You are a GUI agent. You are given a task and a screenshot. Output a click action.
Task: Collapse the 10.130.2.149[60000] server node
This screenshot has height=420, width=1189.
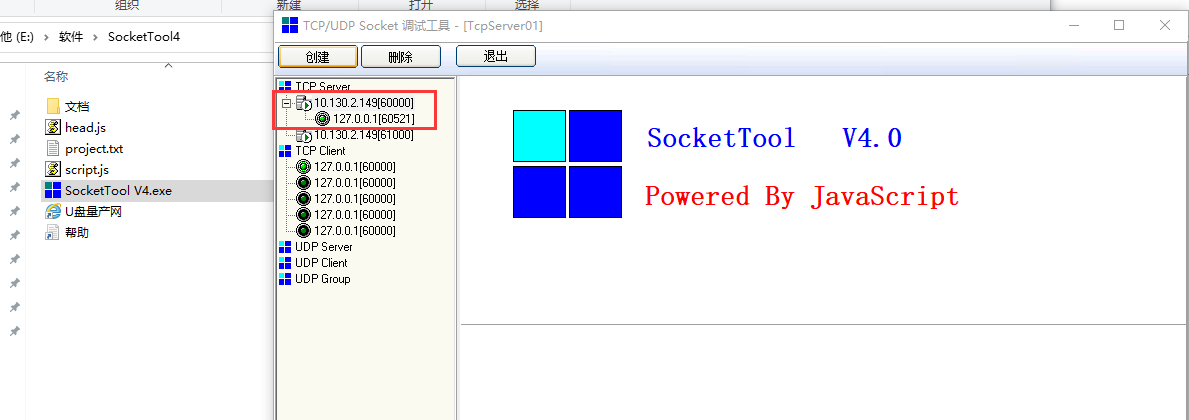(x=286, y=102)
